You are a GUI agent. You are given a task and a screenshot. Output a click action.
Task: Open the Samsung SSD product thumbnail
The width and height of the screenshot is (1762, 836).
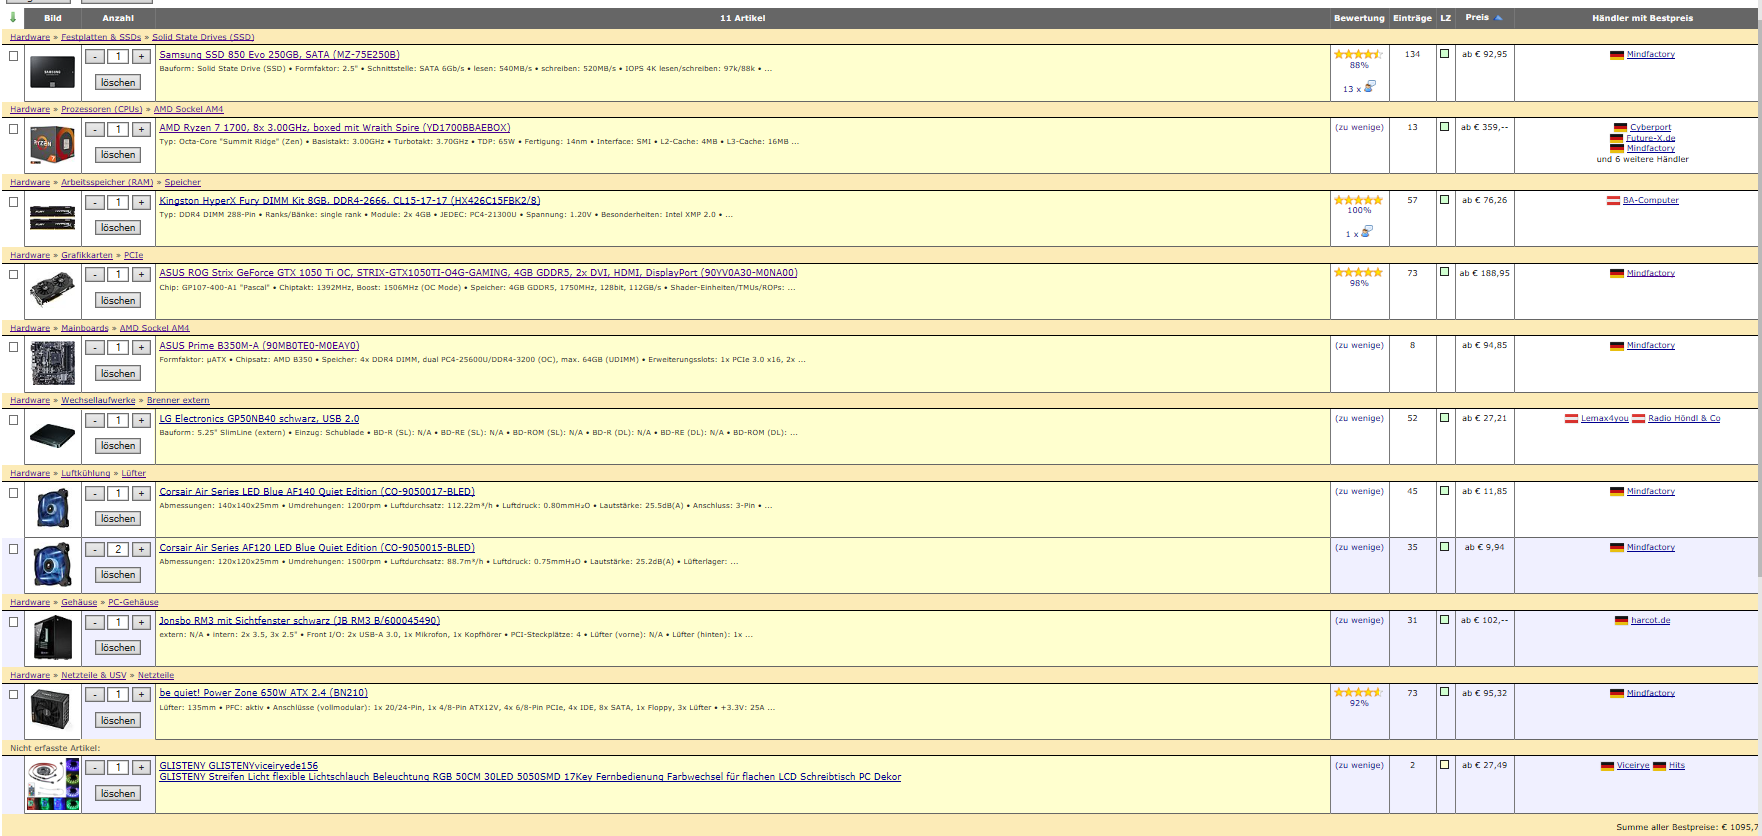53,72
